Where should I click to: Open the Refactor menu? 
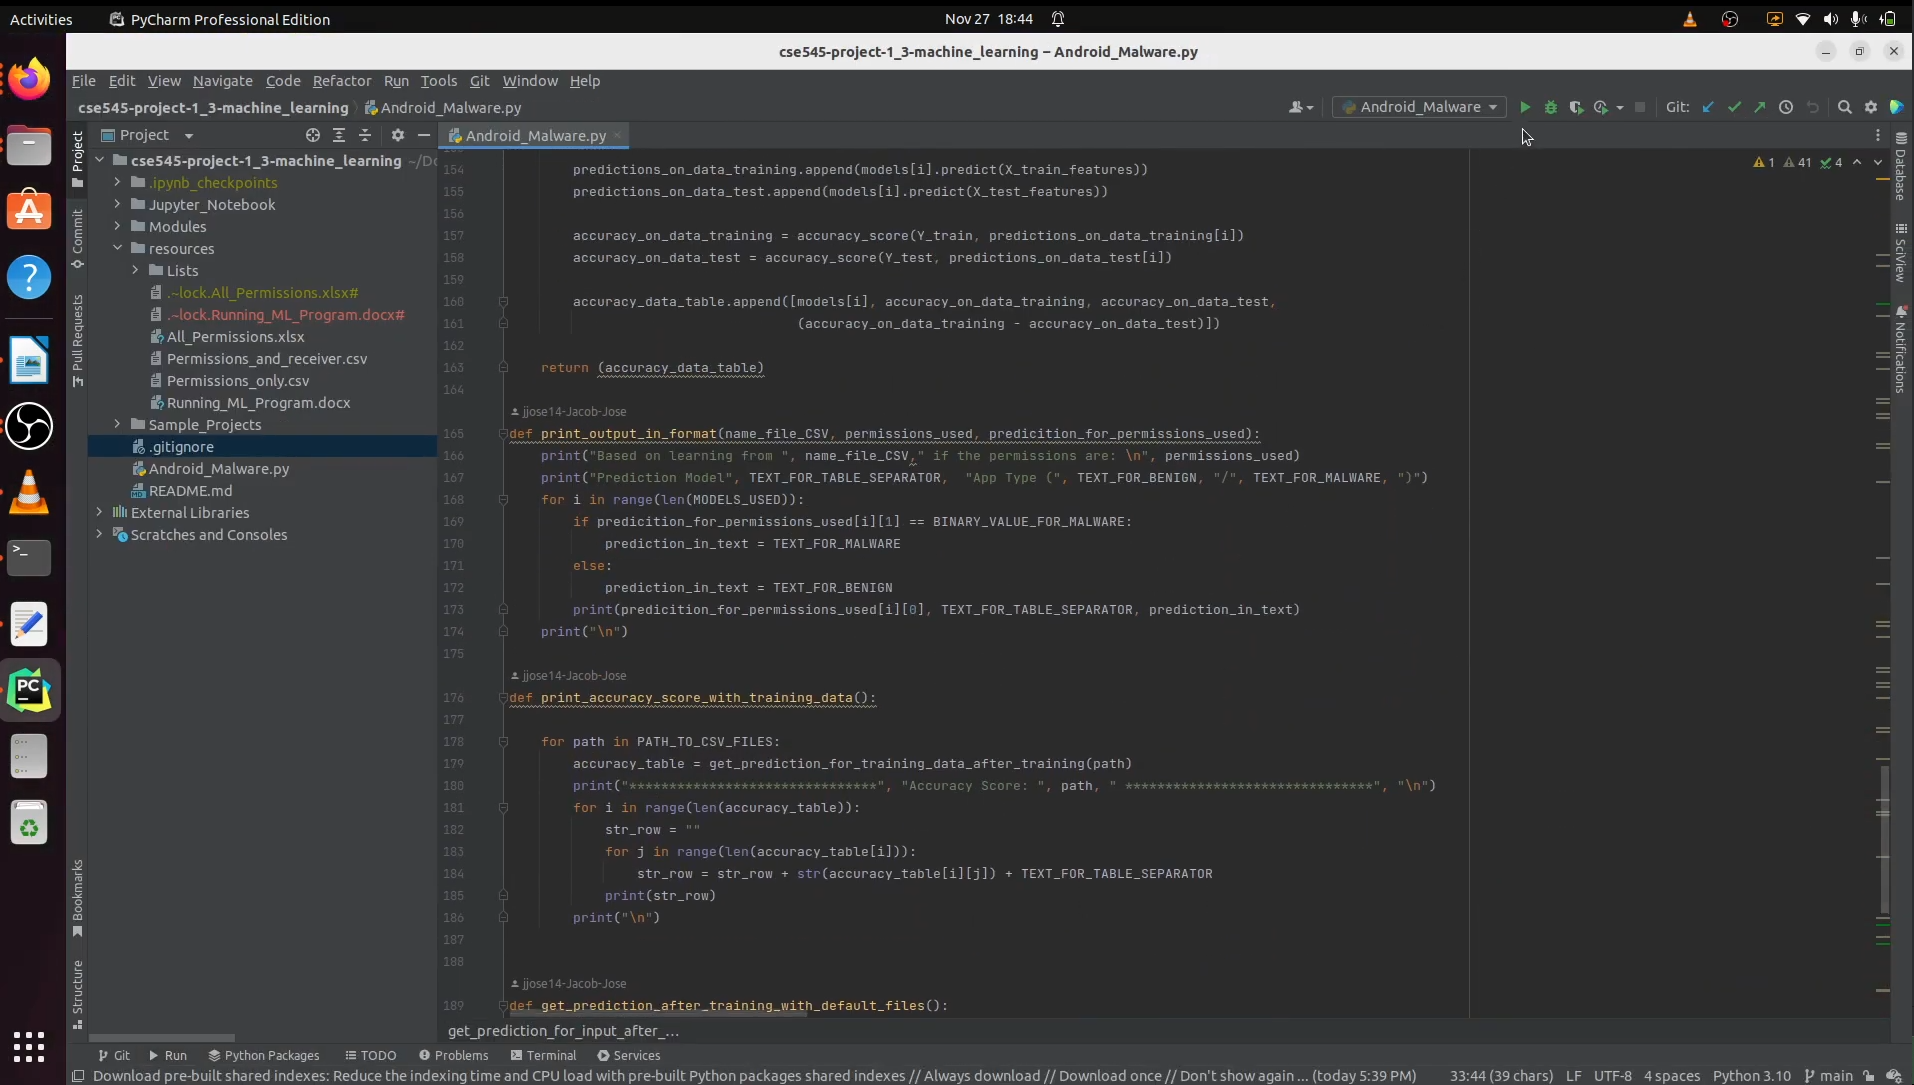coord(341,81)
